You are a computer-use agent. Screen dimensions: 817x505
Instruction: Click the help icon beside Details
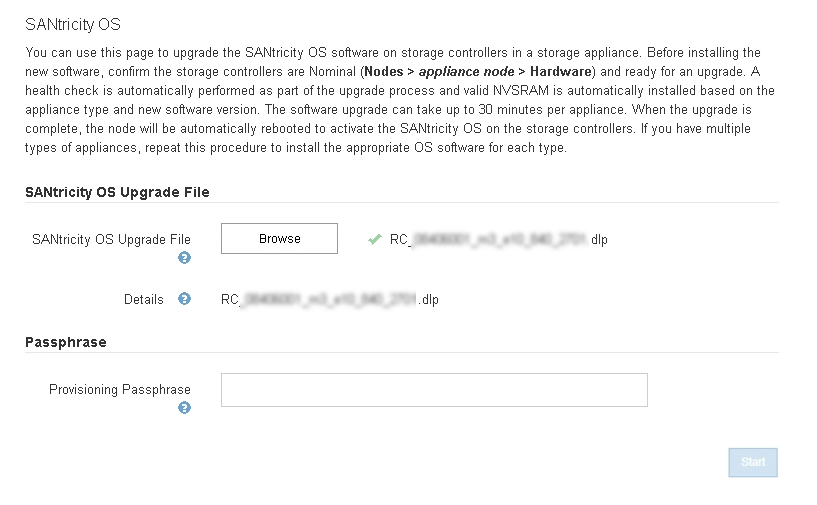click(x=184, y=299)
